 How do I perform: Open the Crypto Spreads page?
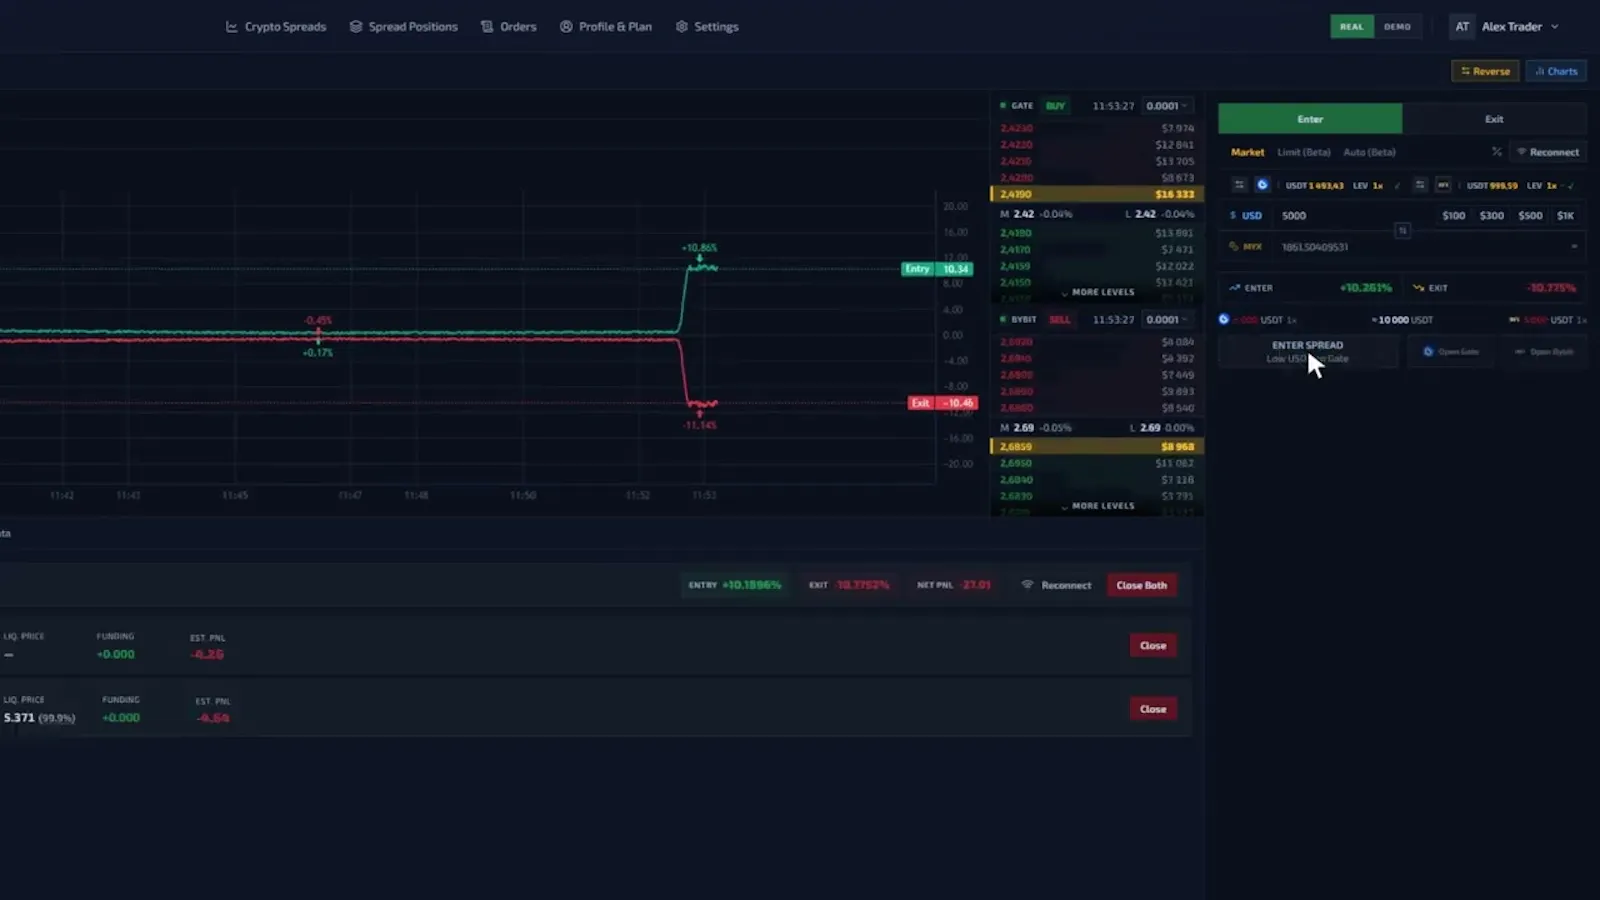[276, 27]
